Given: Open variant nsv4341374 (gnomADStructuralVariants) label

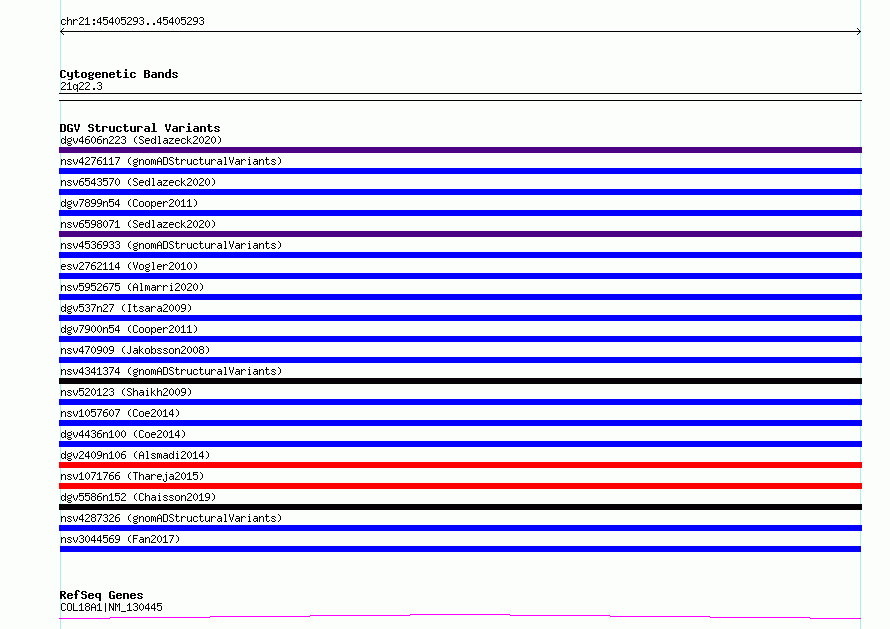Looking at the screenshot, I should [x=171, y=371].
